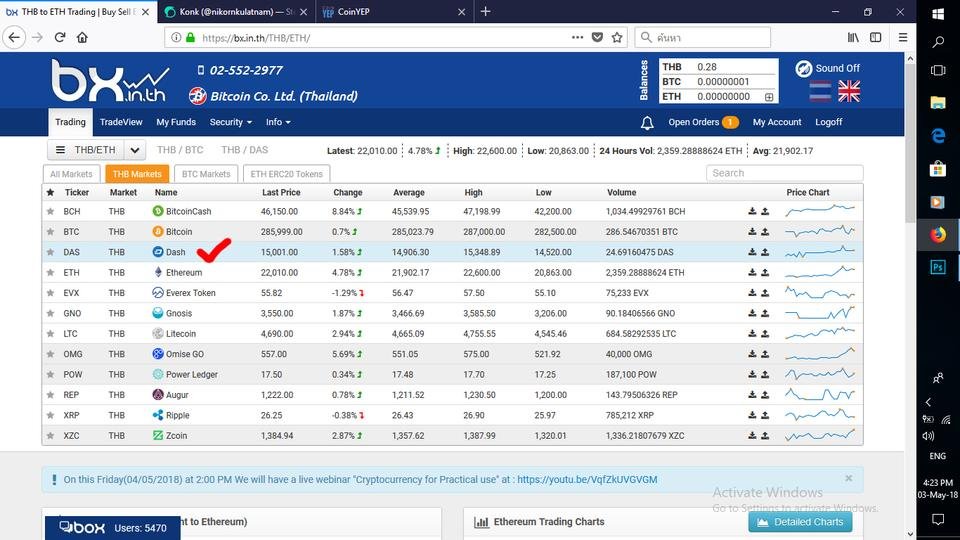Select the Thai flag language icon

[820, 91]
